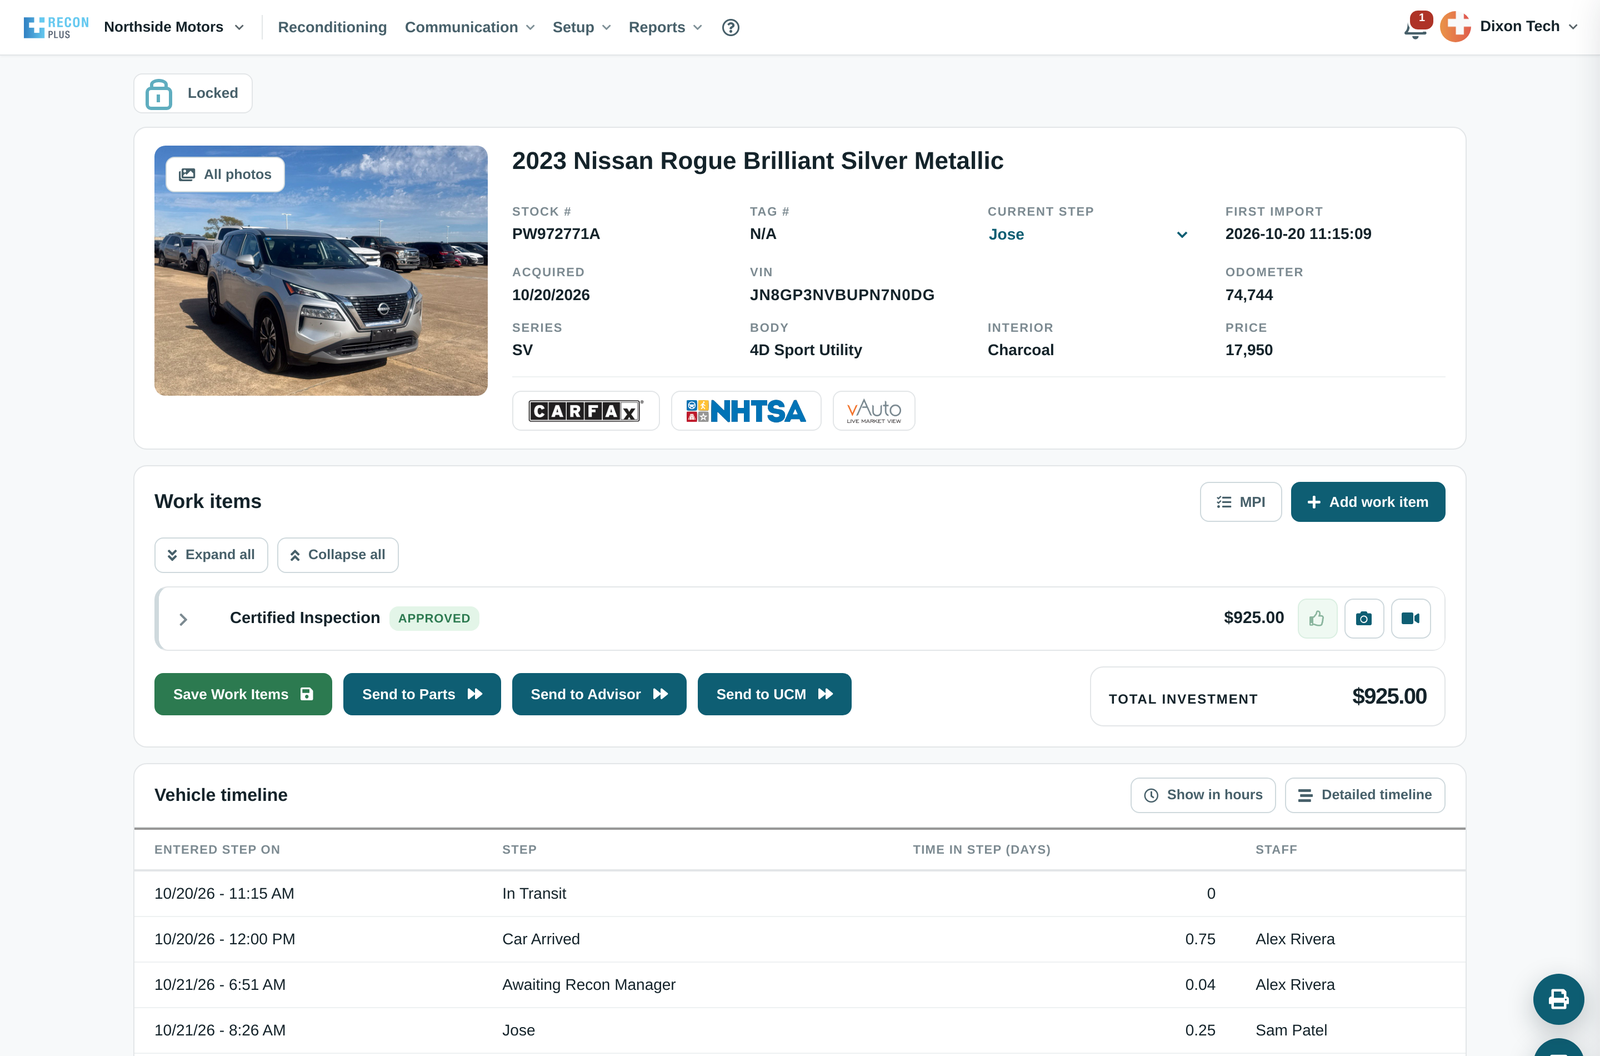
Task: View all photos of the vehicle
Action: click(225, 174)
